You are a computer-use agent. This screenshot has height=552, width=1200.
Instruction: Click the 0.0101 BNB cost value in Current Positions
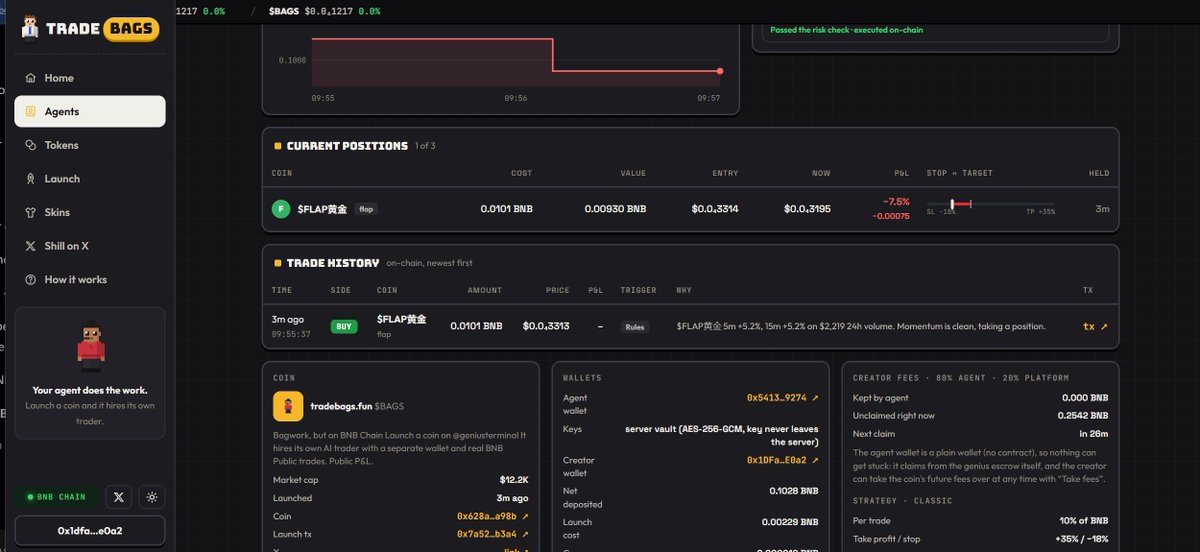tap(506, 209)
